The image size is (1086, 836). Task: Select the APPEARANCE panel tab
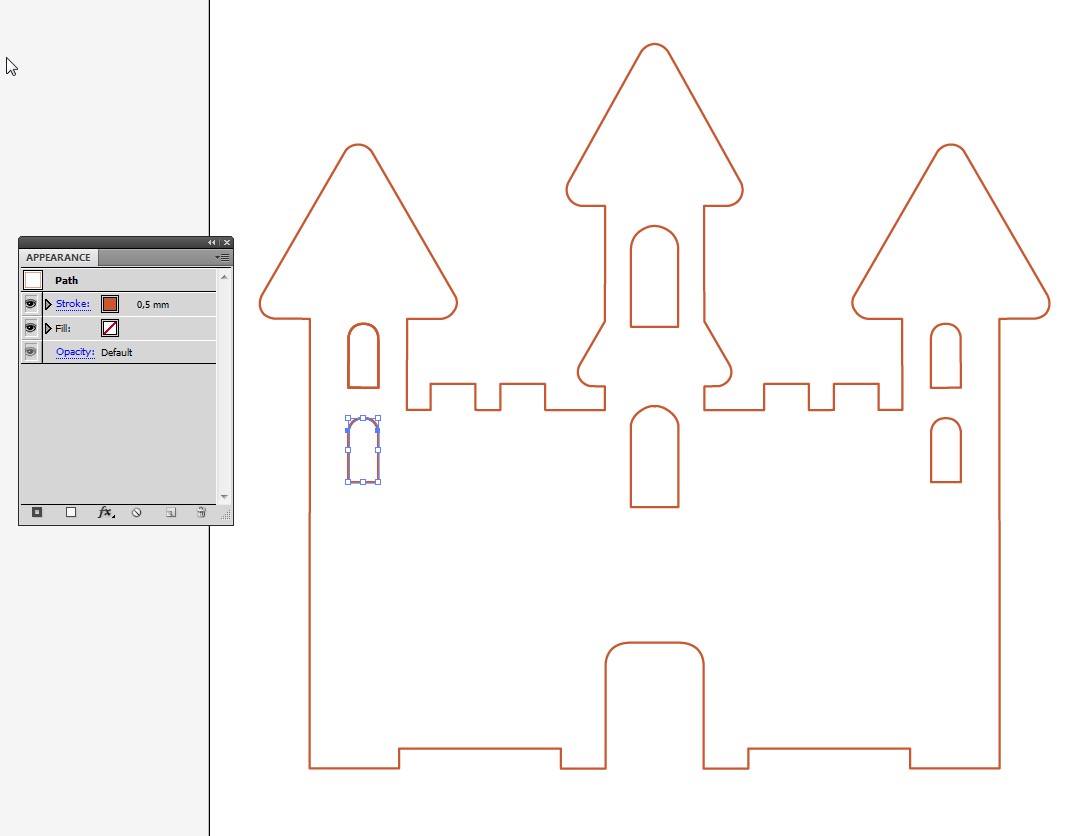tap(60, 257)
